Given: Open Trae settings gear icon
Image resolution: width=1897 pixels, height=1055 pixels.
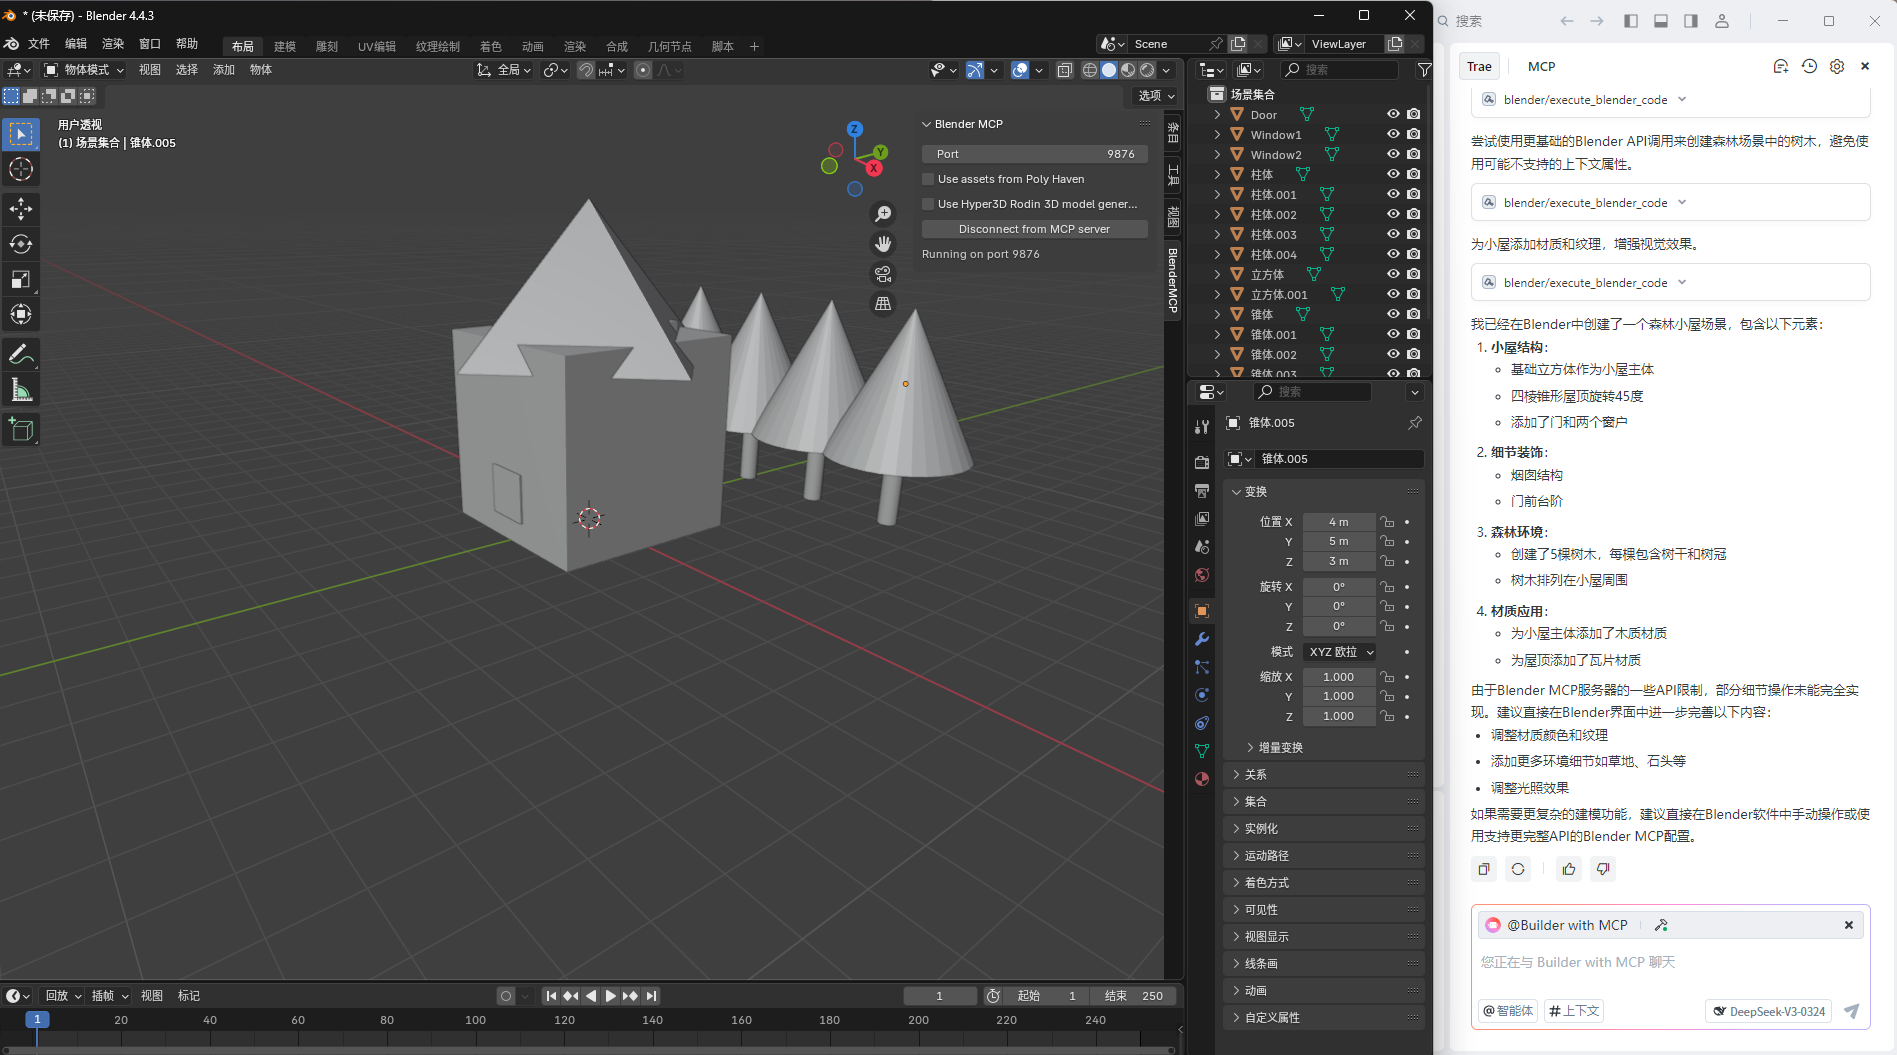Looking at the screenshot, I should [1837, 66].
